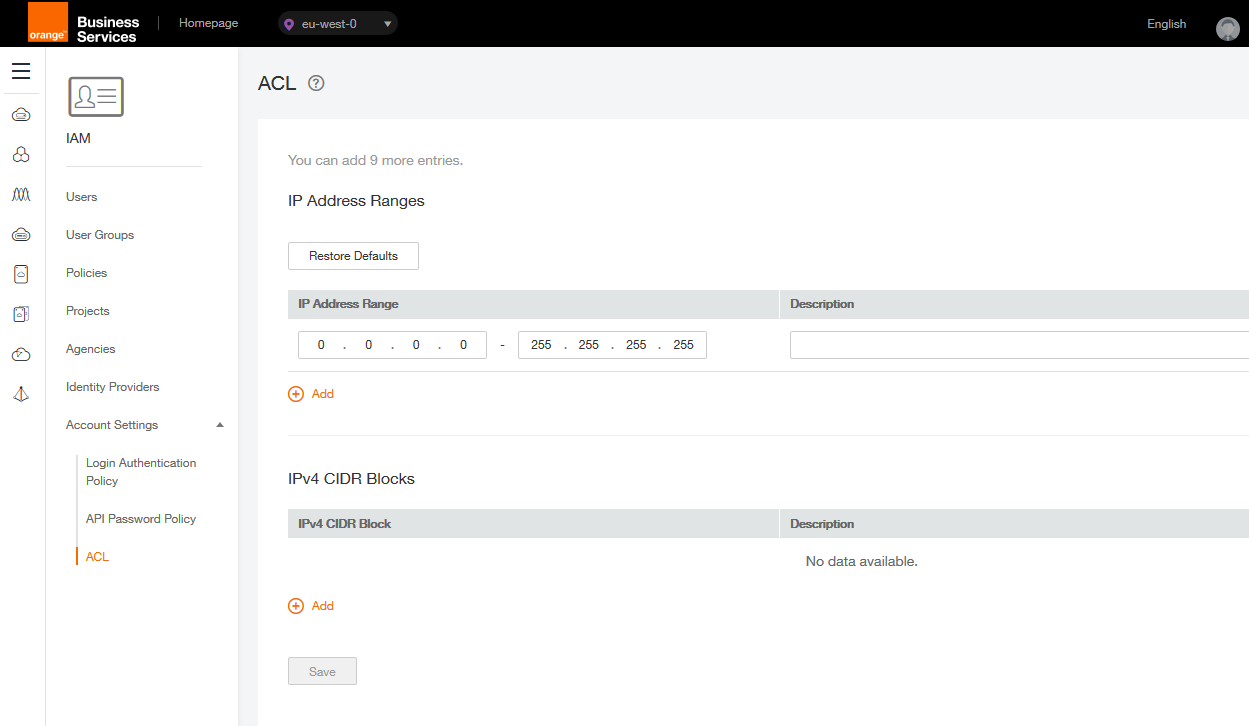Screen dimensions: 1249x726
Task: Open the User Groups page
Action: click(99, 234)
